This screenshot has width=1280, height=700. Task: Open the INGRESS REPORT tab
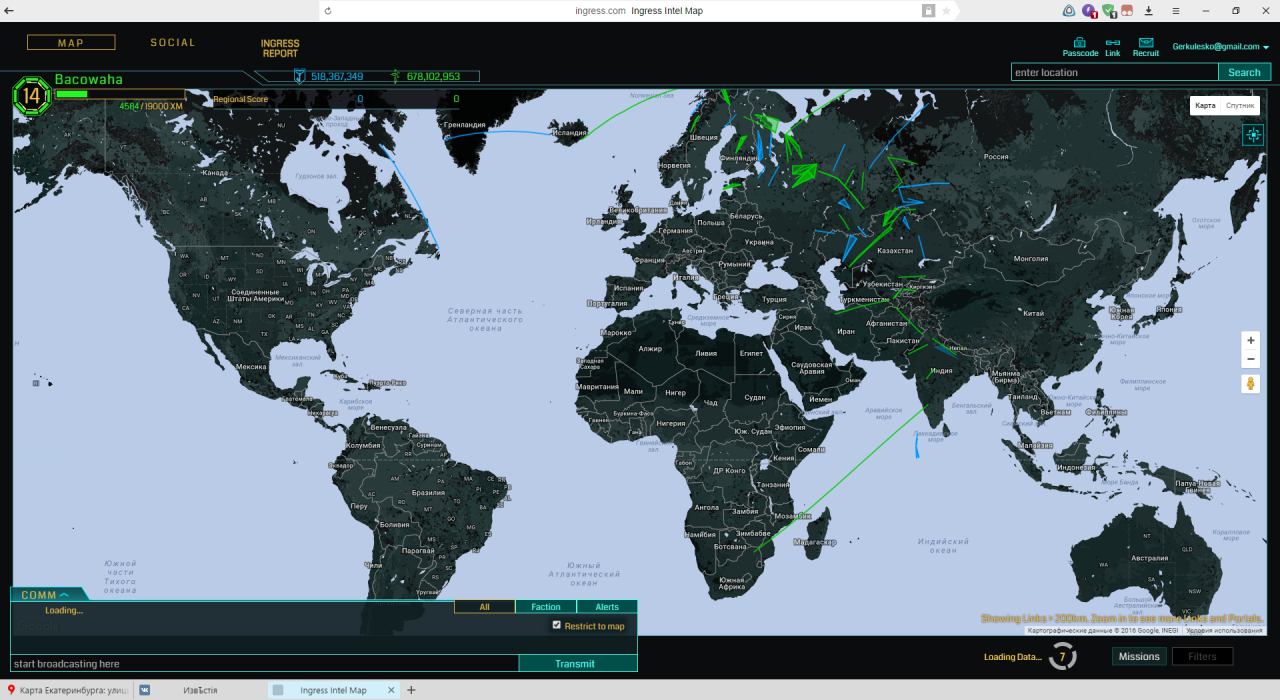pos(280,48)
